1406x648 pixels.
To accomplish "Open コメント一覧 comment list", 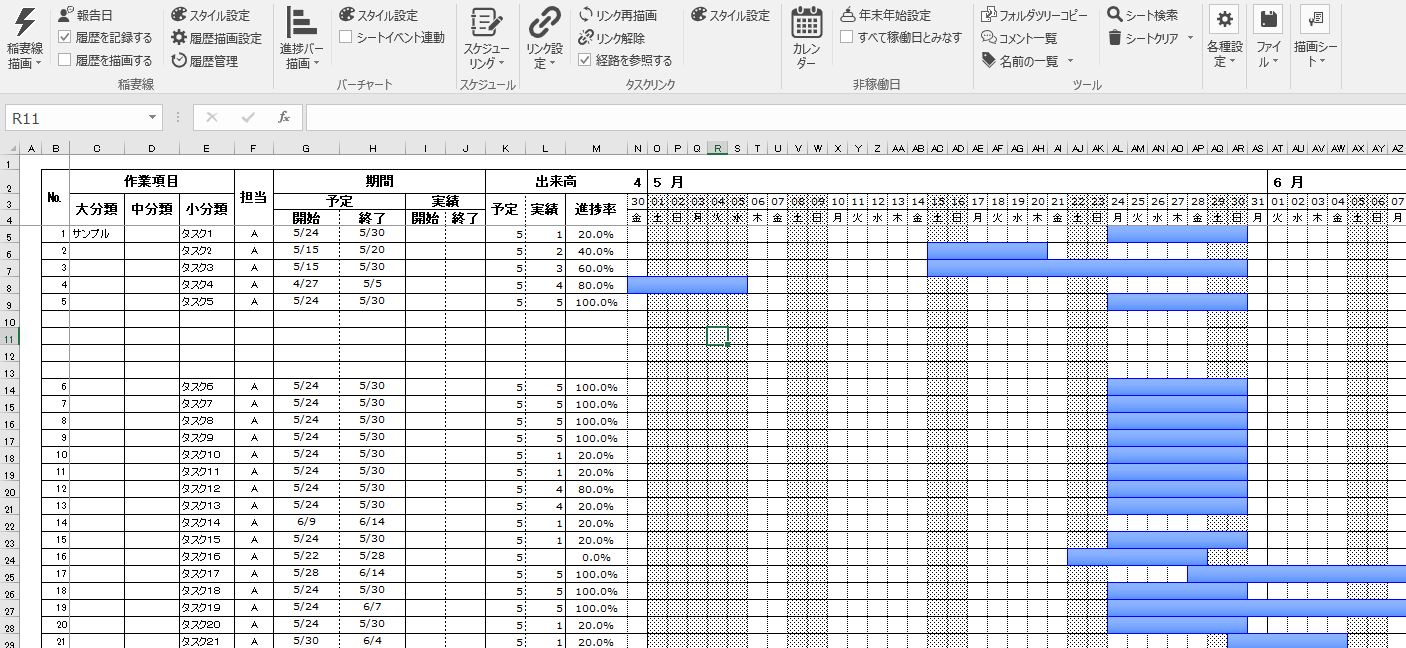I will click(x=1019, y=38).
